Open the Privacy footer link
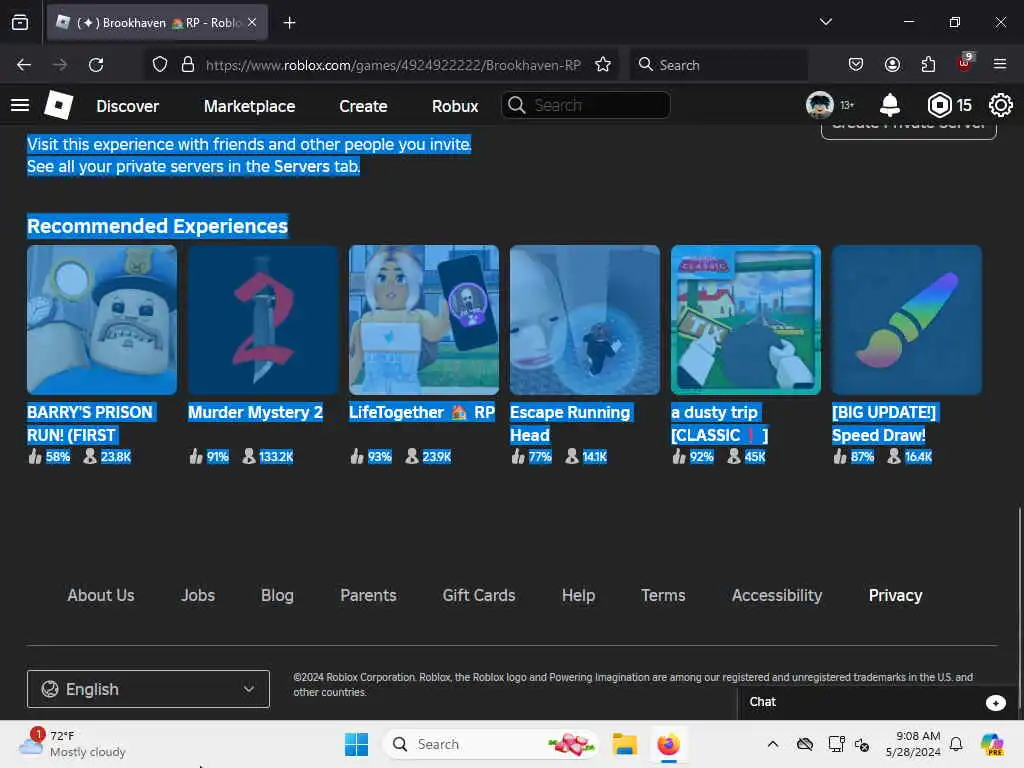1024x768 pixels. (x=895, y=596)
